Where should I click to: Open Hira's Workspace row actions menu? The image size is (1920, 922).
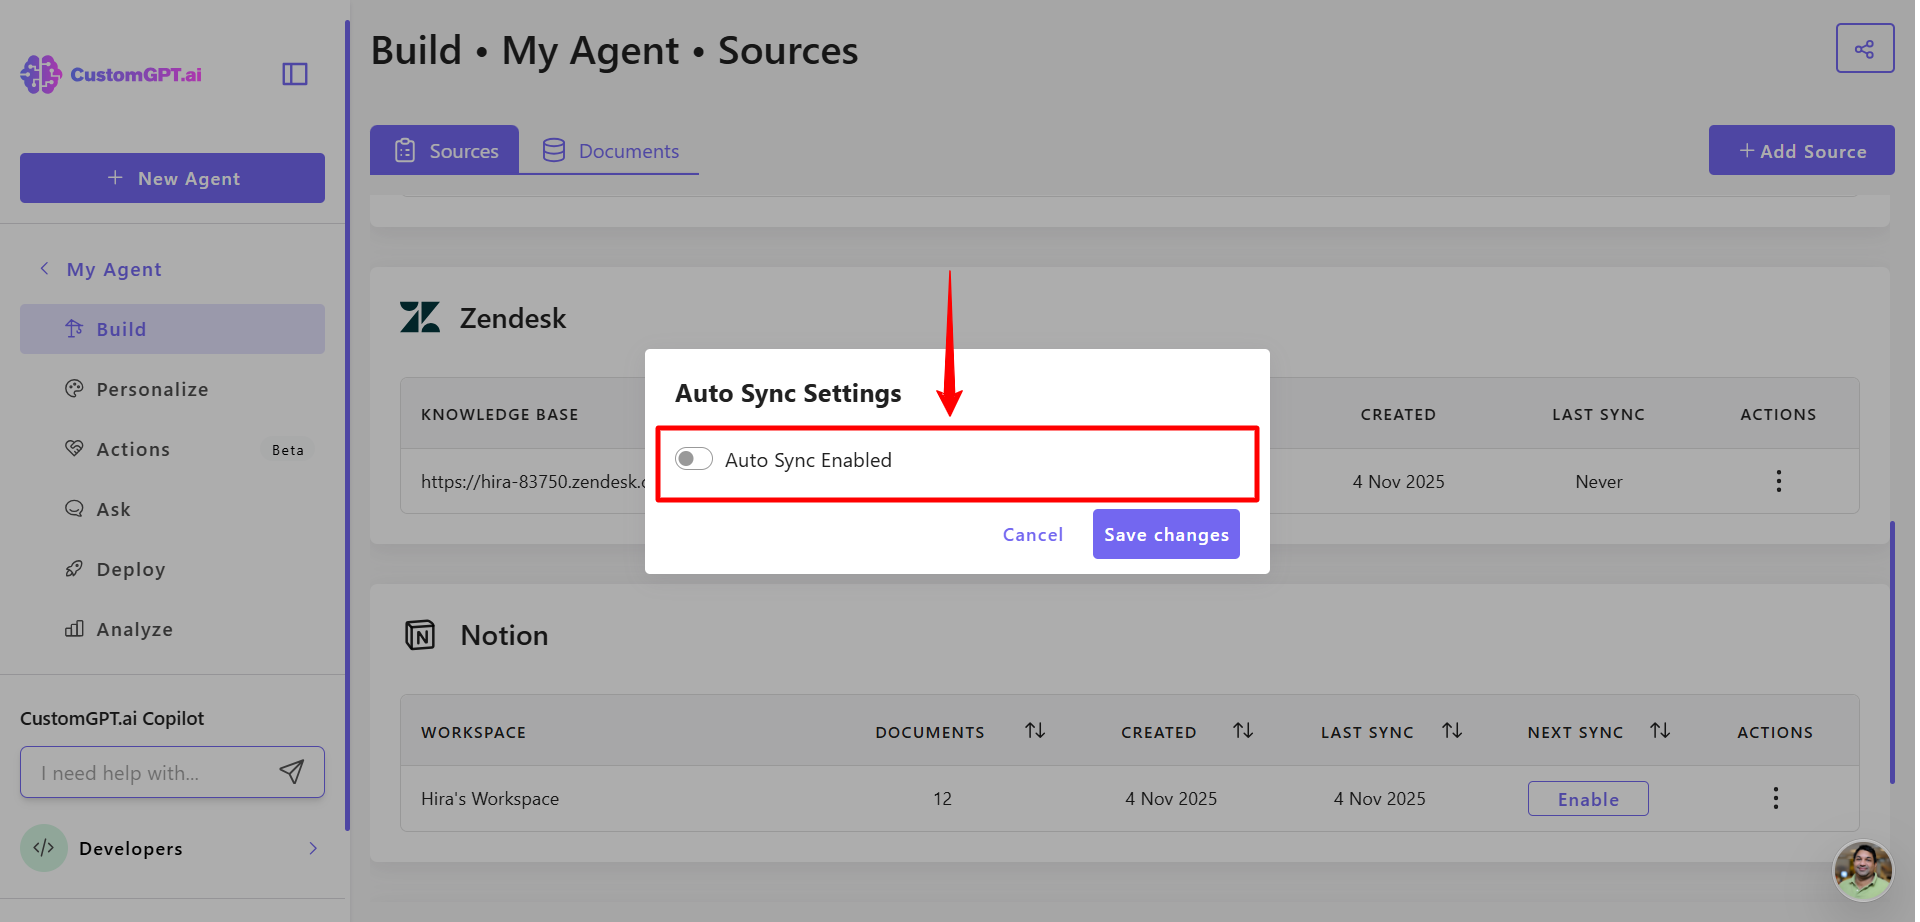click(1775, 798)
